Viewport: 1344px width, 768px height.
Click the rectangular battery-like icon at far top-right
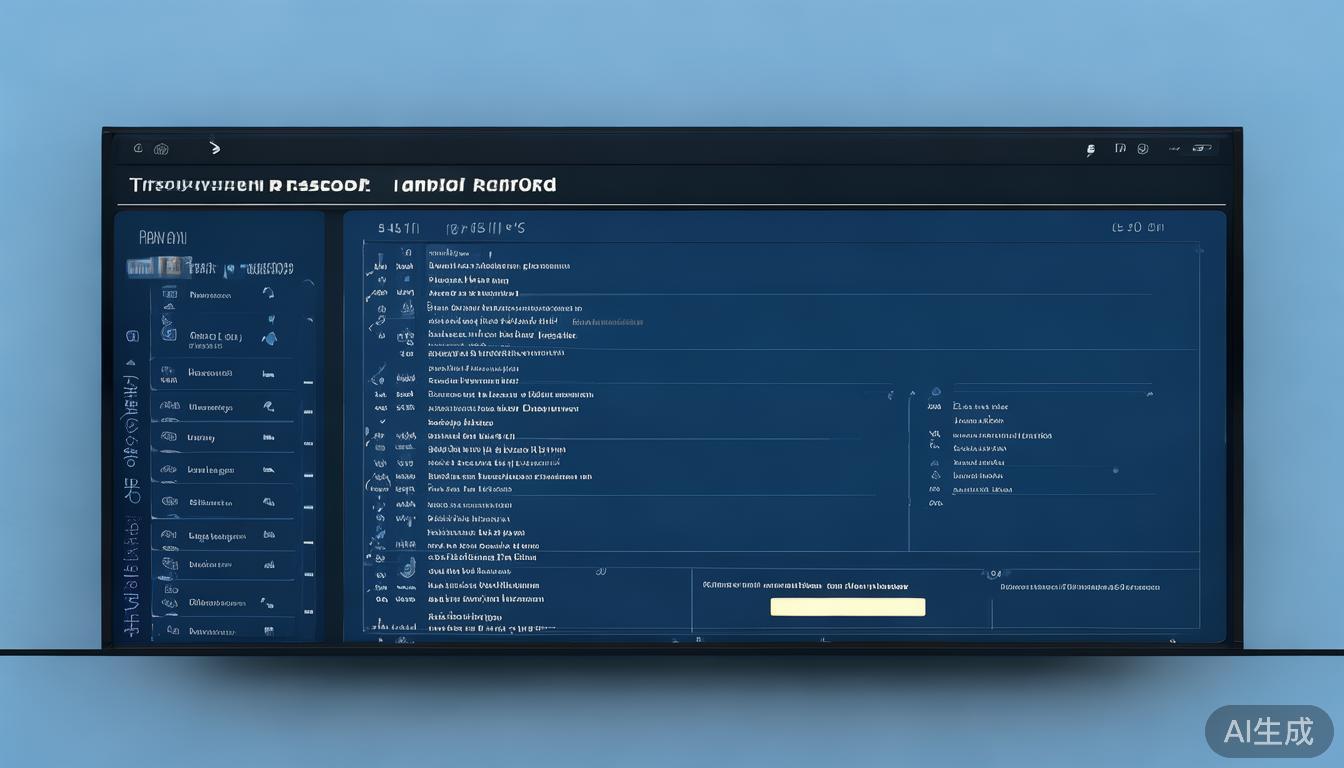[x=1201, y=148]
